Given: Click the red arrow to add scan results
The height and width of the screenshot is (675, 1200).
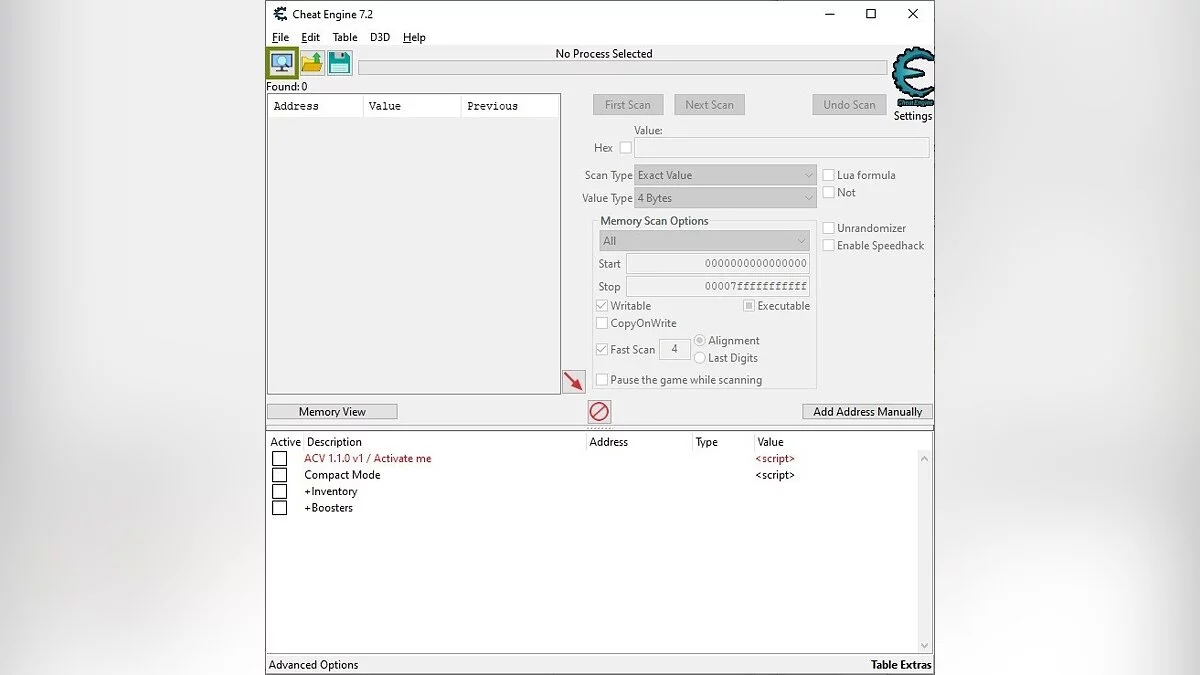Looking at the screenshot, I should point(573,381).
